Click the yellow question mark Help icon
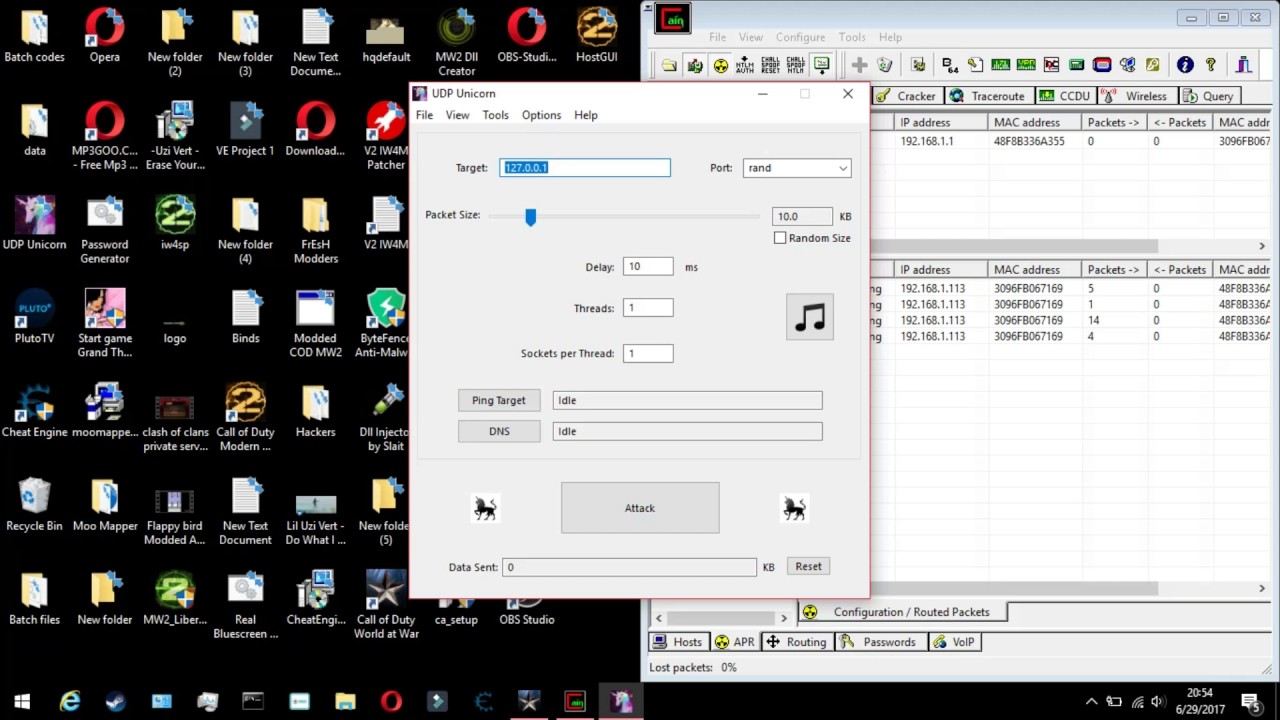This screenshot has width=1280, height=720. (x=1210, y=65)
